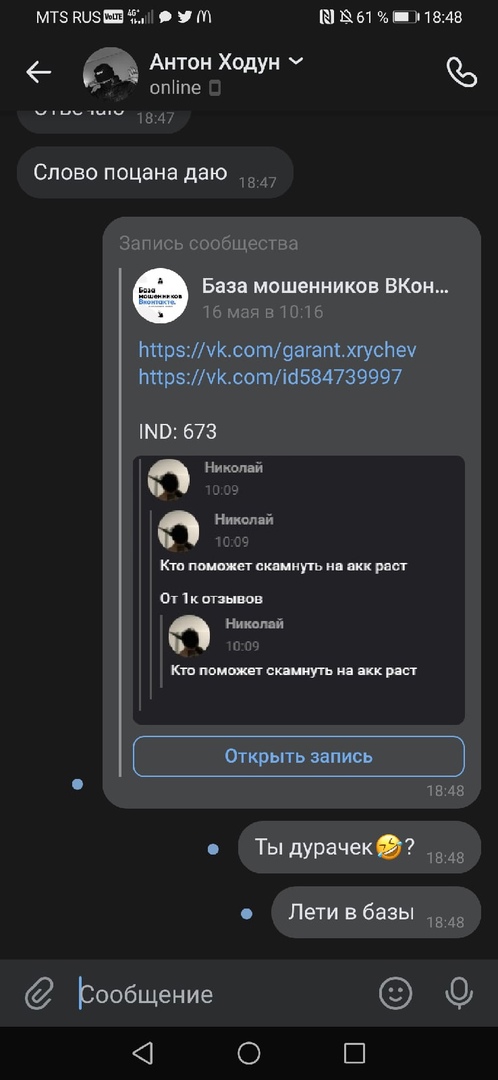This screenshot has height=1080, width=498.
Task: Open the id584739997 VK link
Action: pyautogui.click(x=270, y=377)
